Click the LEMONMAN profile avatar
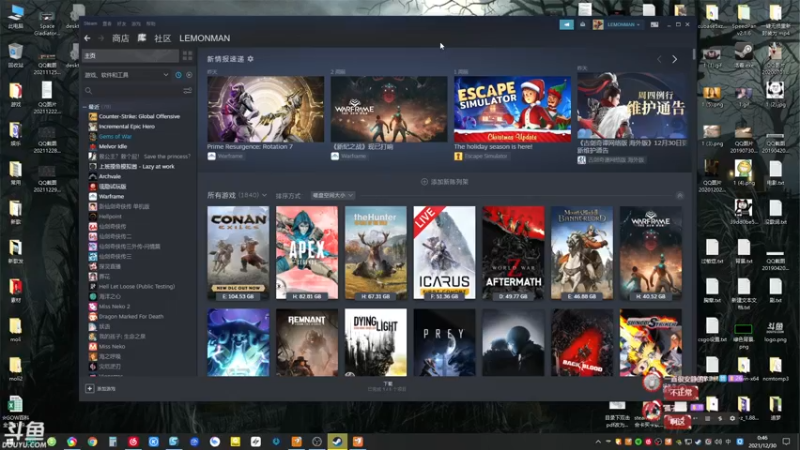Viewport: 800px width, 450px height. coord(598,24)
